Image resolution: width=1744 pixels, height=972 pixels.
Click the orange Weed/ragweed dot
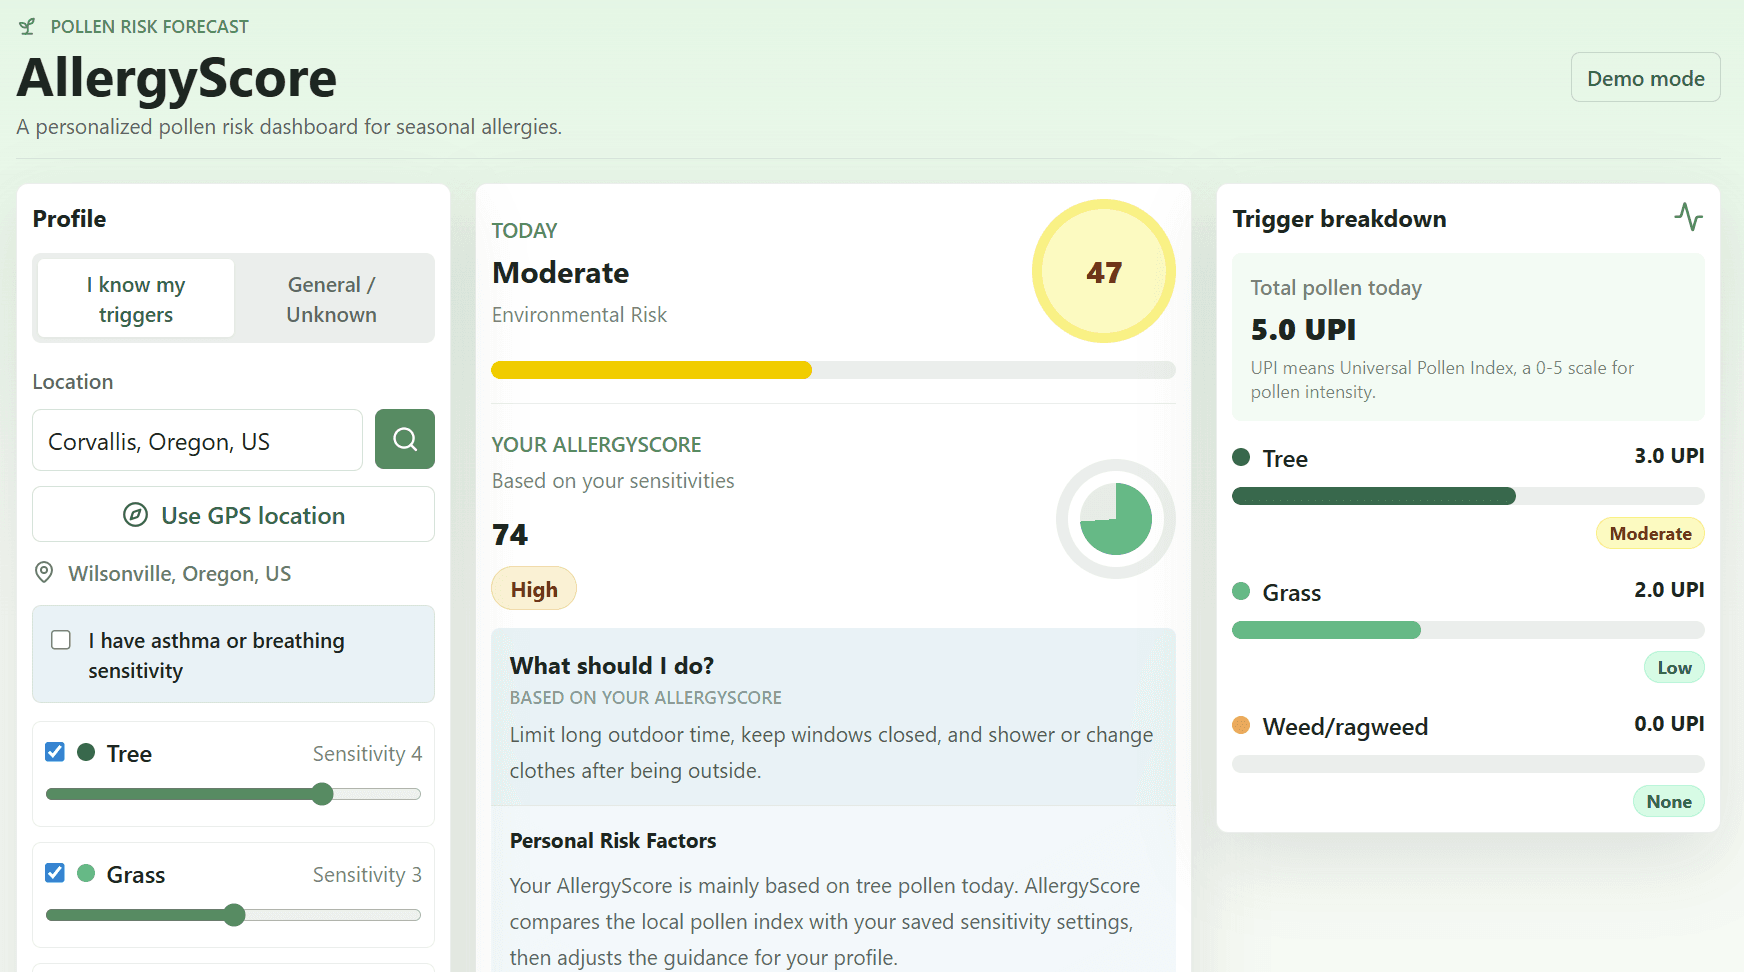tap(1241, 725)
